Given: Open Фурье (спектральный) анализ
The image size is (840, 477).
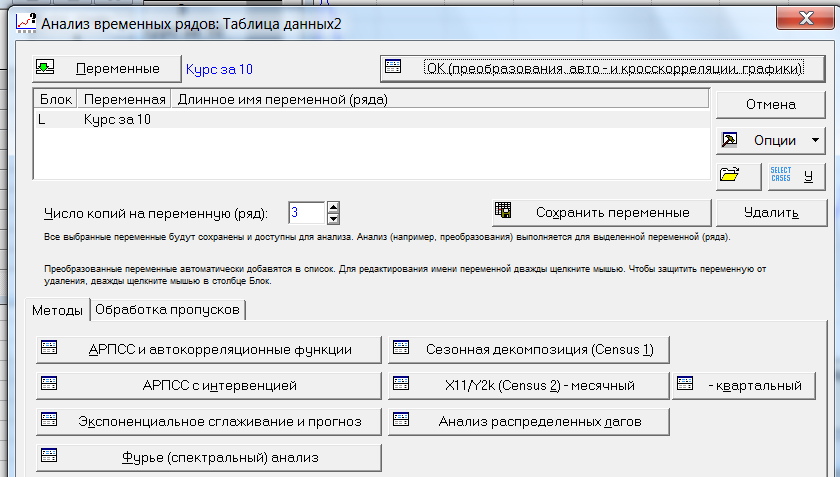Looking at the screenshot, I should pos(209,458).
